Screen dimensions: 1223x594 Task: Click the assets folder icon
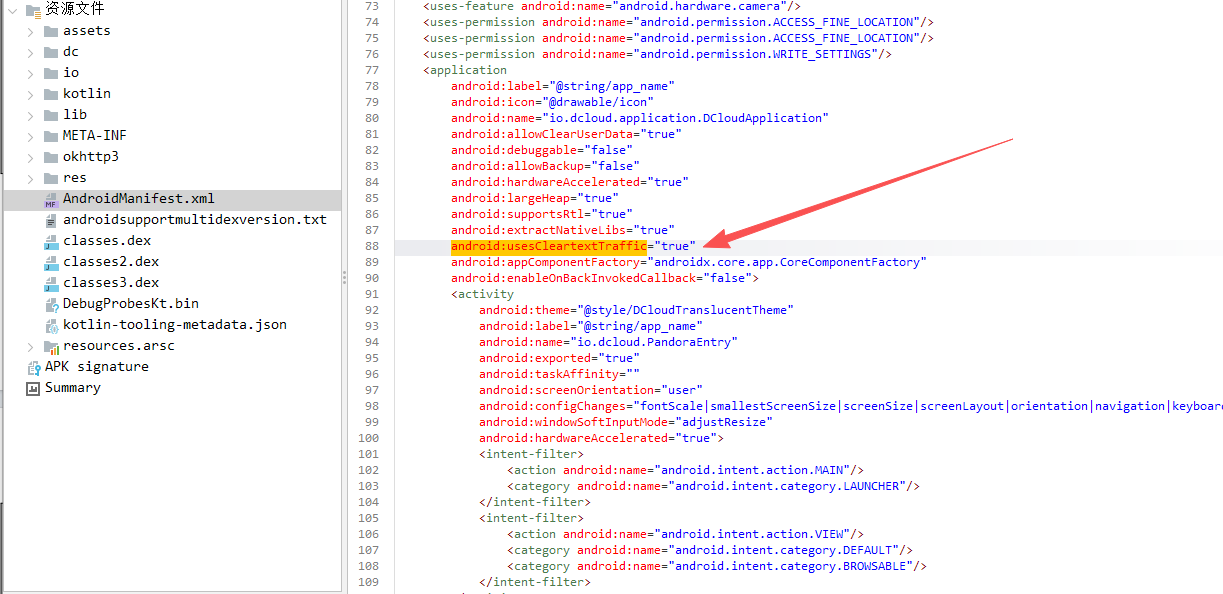coord(51,31)
